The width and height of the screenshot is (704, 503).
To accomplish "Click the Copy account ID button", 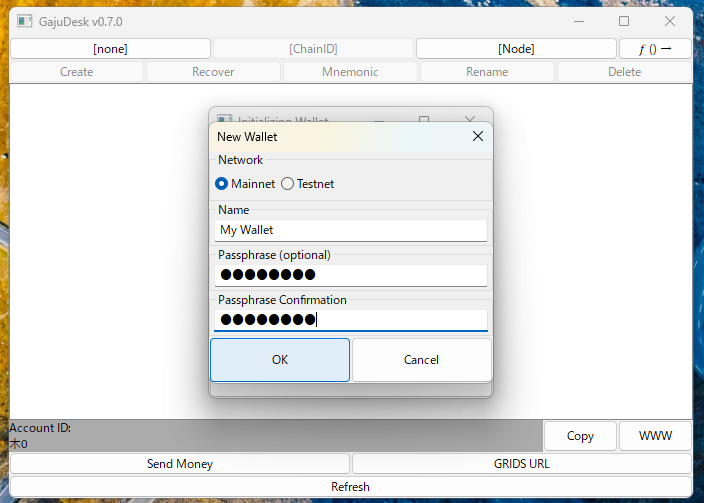I will (x=580, y=436).
